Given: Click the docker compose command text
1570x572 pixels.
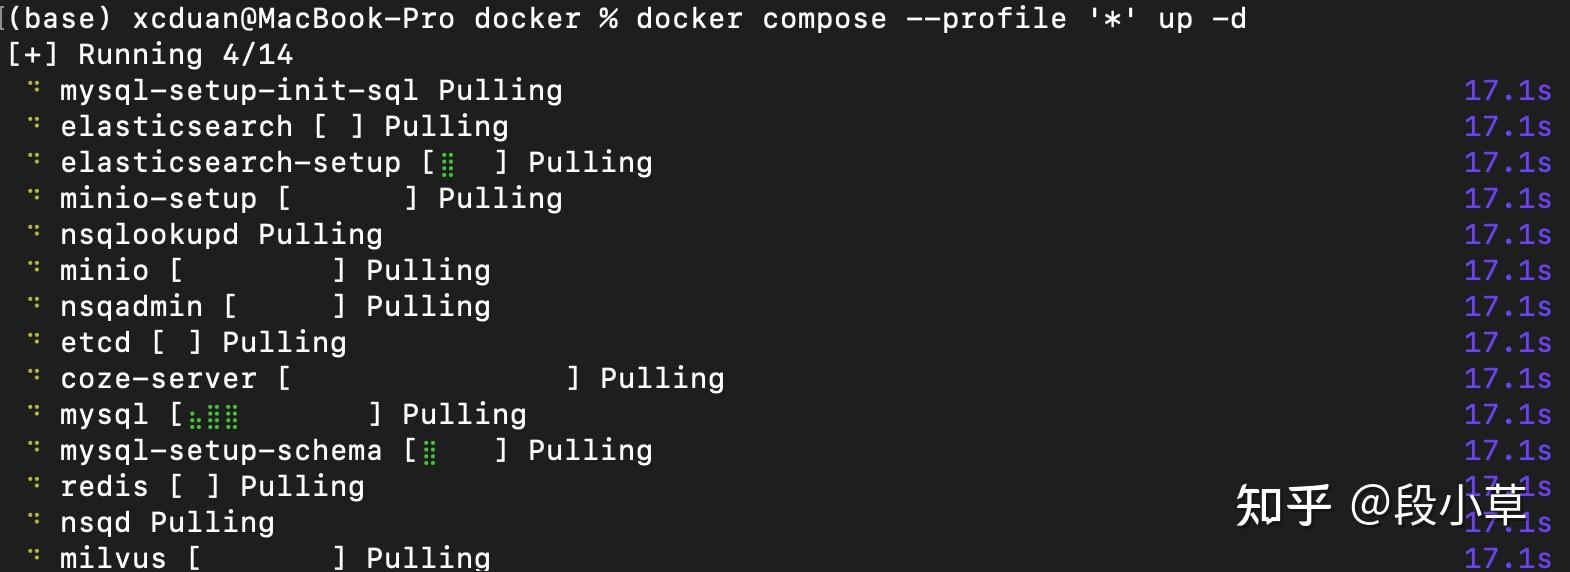Looking at the screenshot, I should click(x=940, y=19).
